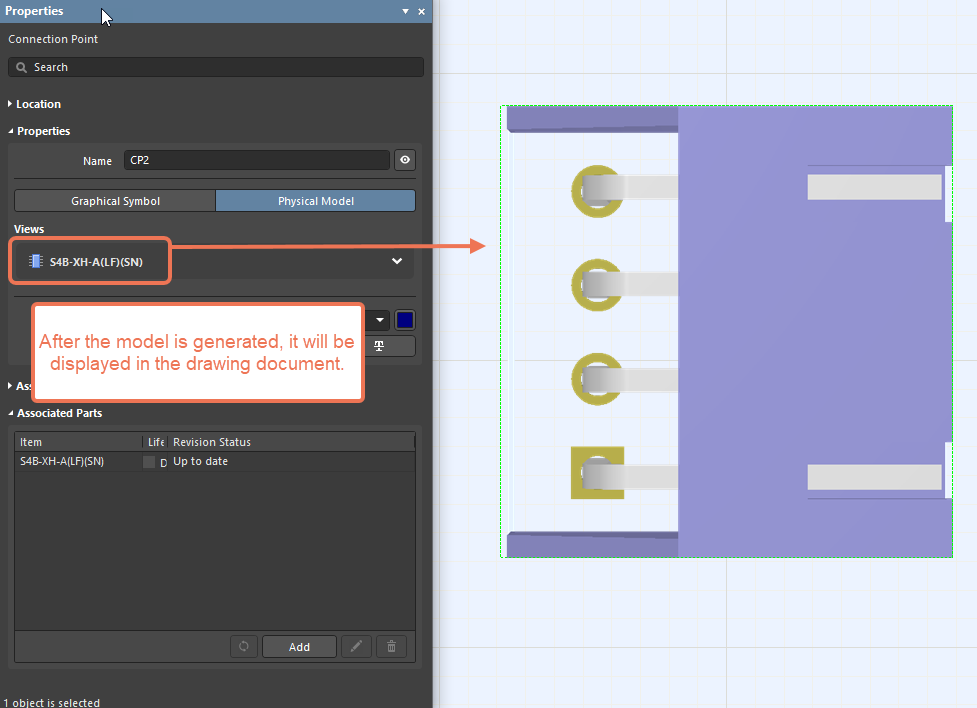The image size is (977, 708).
Task: Expand the Views chevron dropdown
Action: point(397,261)
